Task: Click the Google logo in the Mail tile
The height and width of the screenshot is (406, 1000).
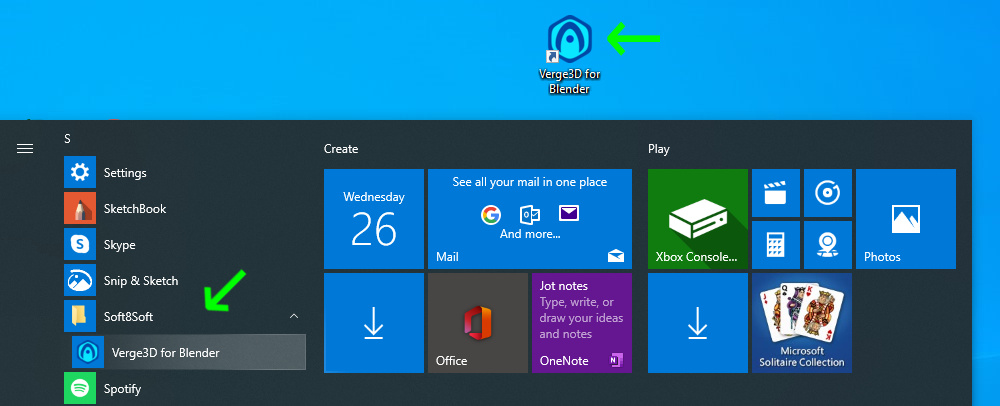Action: pos(490,215)
